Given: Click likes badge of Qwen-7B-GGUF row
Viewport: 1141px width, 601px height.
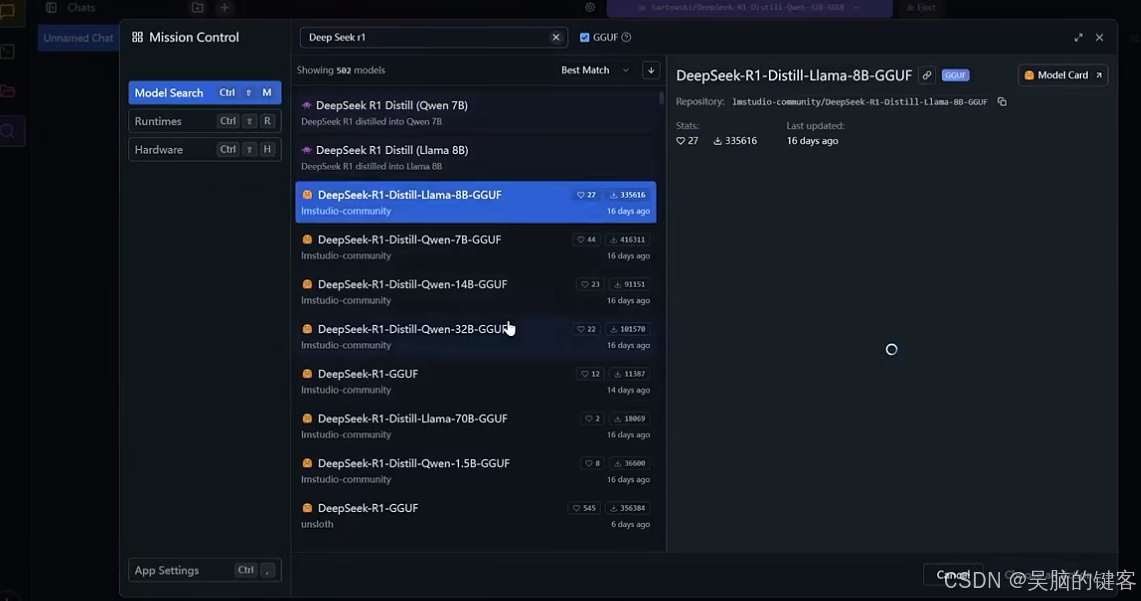Looking at the screenshot, I should point(587,239).
